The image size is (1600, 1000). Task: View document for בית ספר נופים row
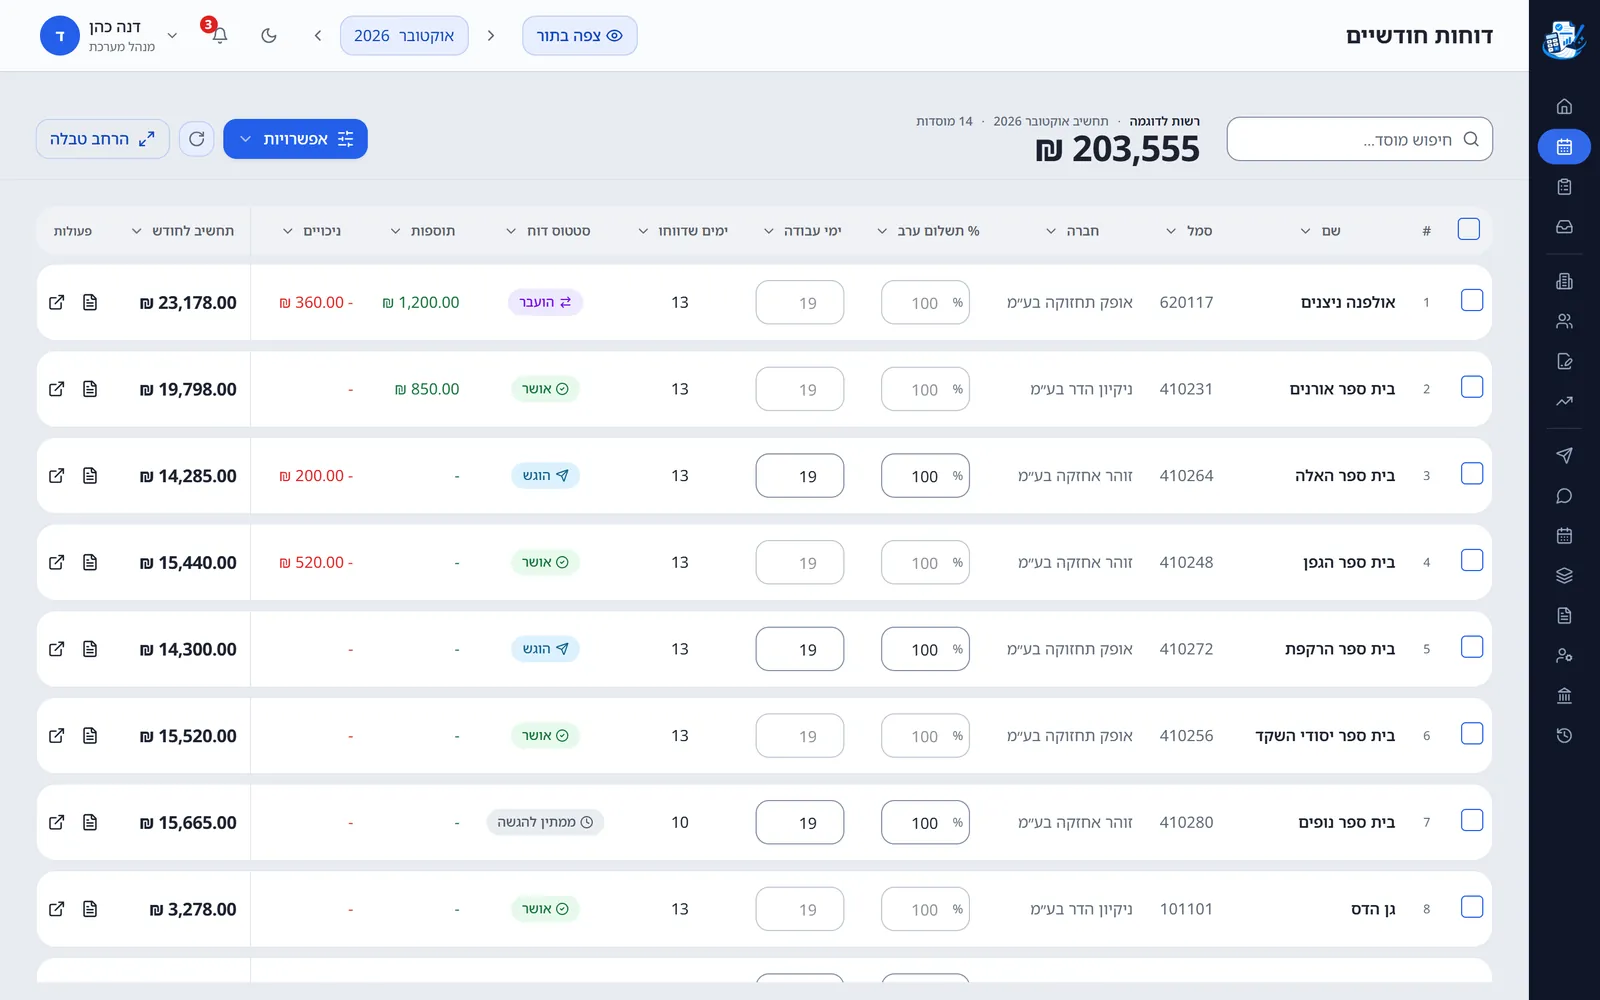click(90, 822)
